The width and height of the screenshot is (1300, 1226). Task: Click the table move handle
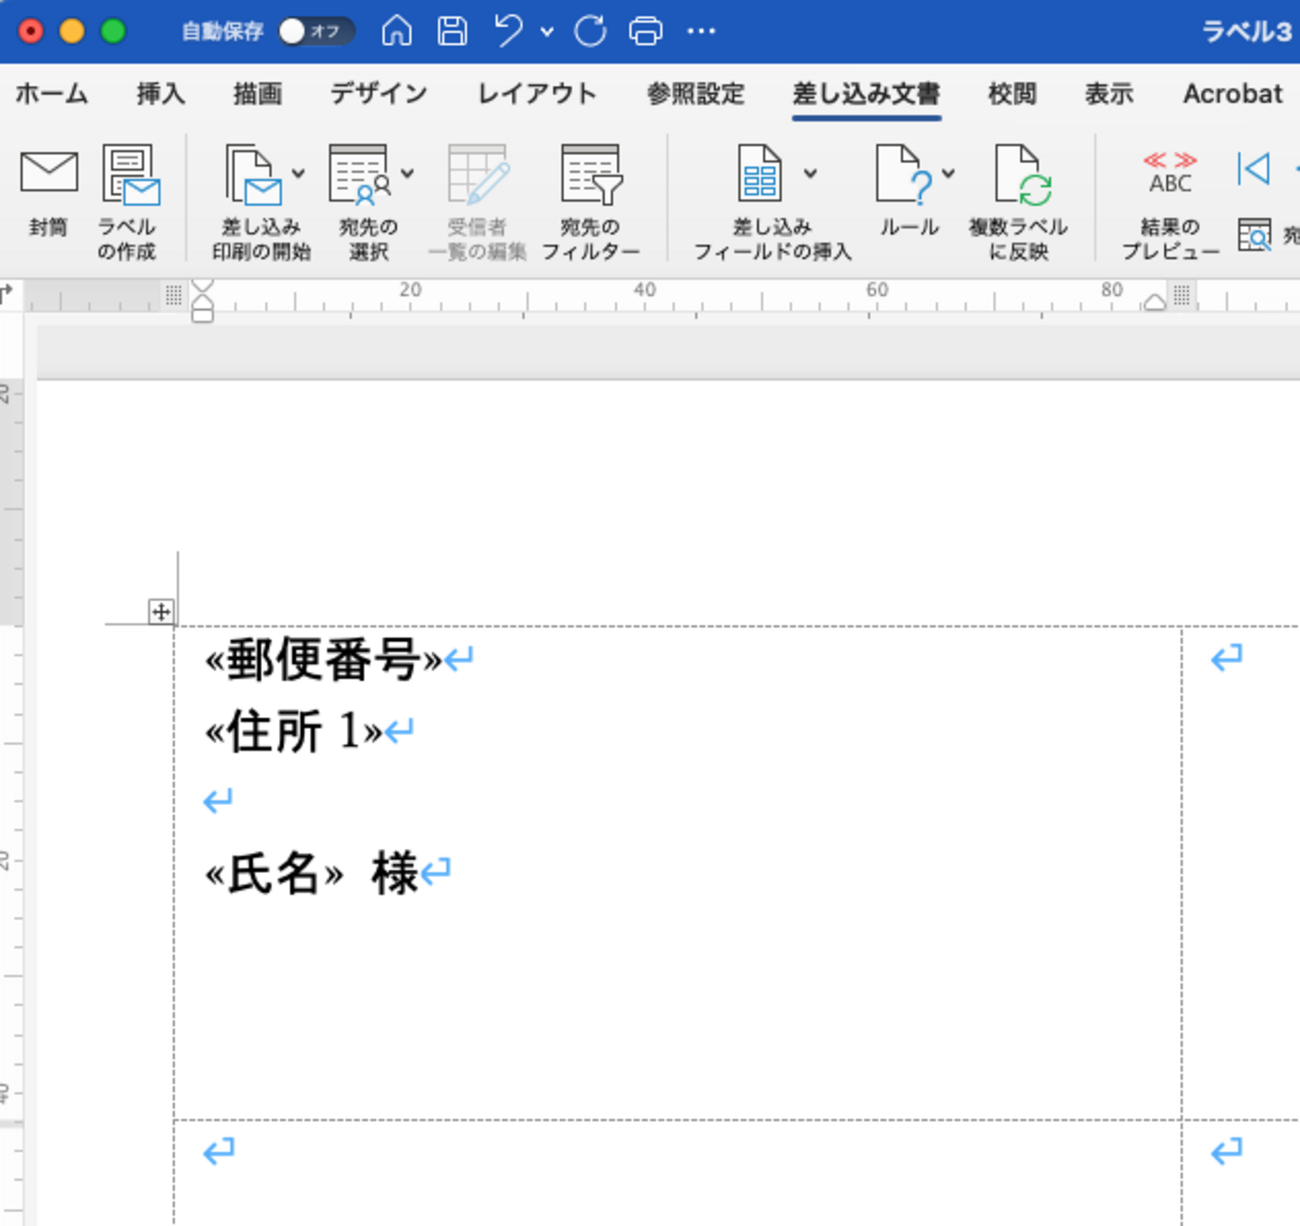point(161,611)
